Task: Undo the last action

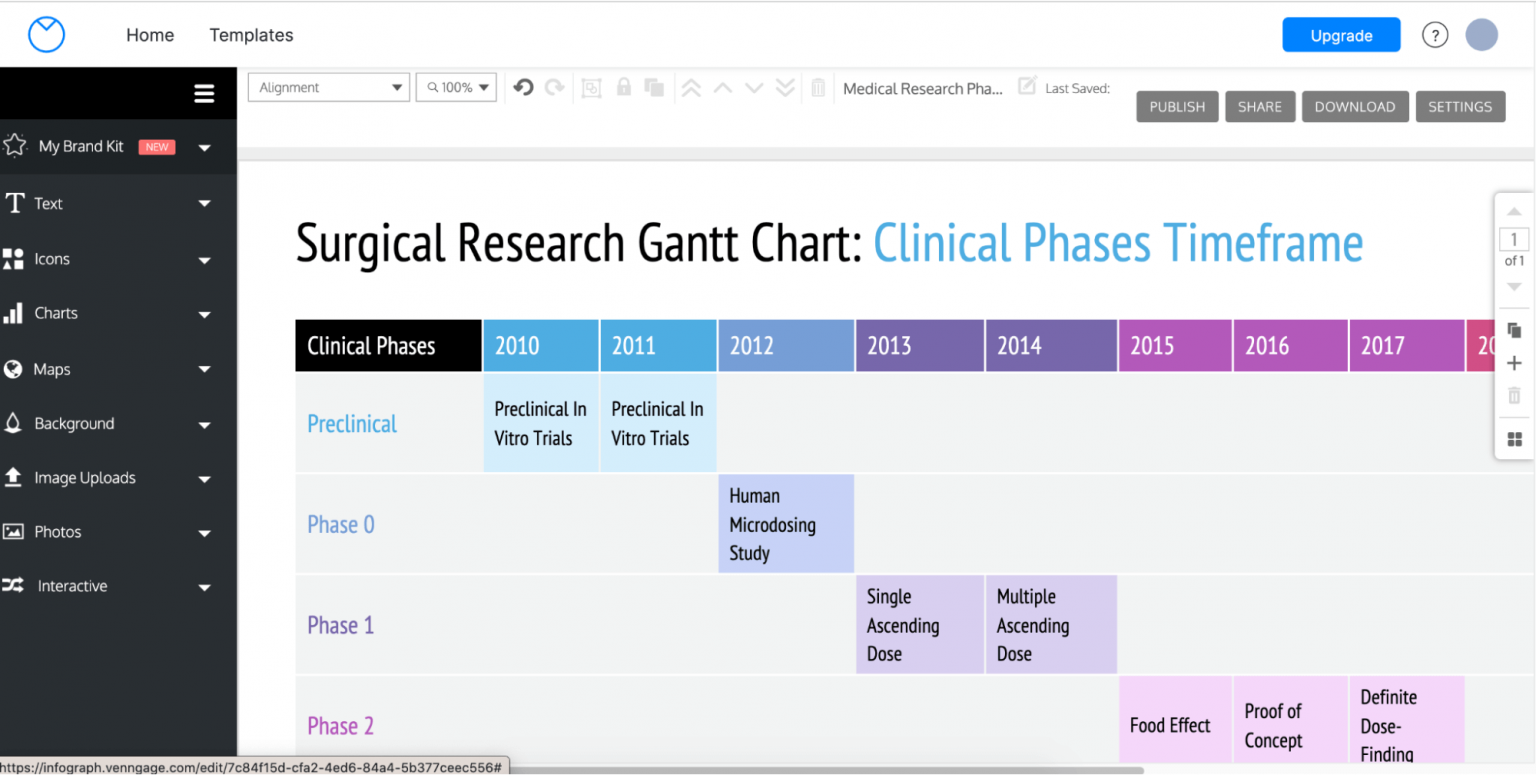Action: (522, 87)
